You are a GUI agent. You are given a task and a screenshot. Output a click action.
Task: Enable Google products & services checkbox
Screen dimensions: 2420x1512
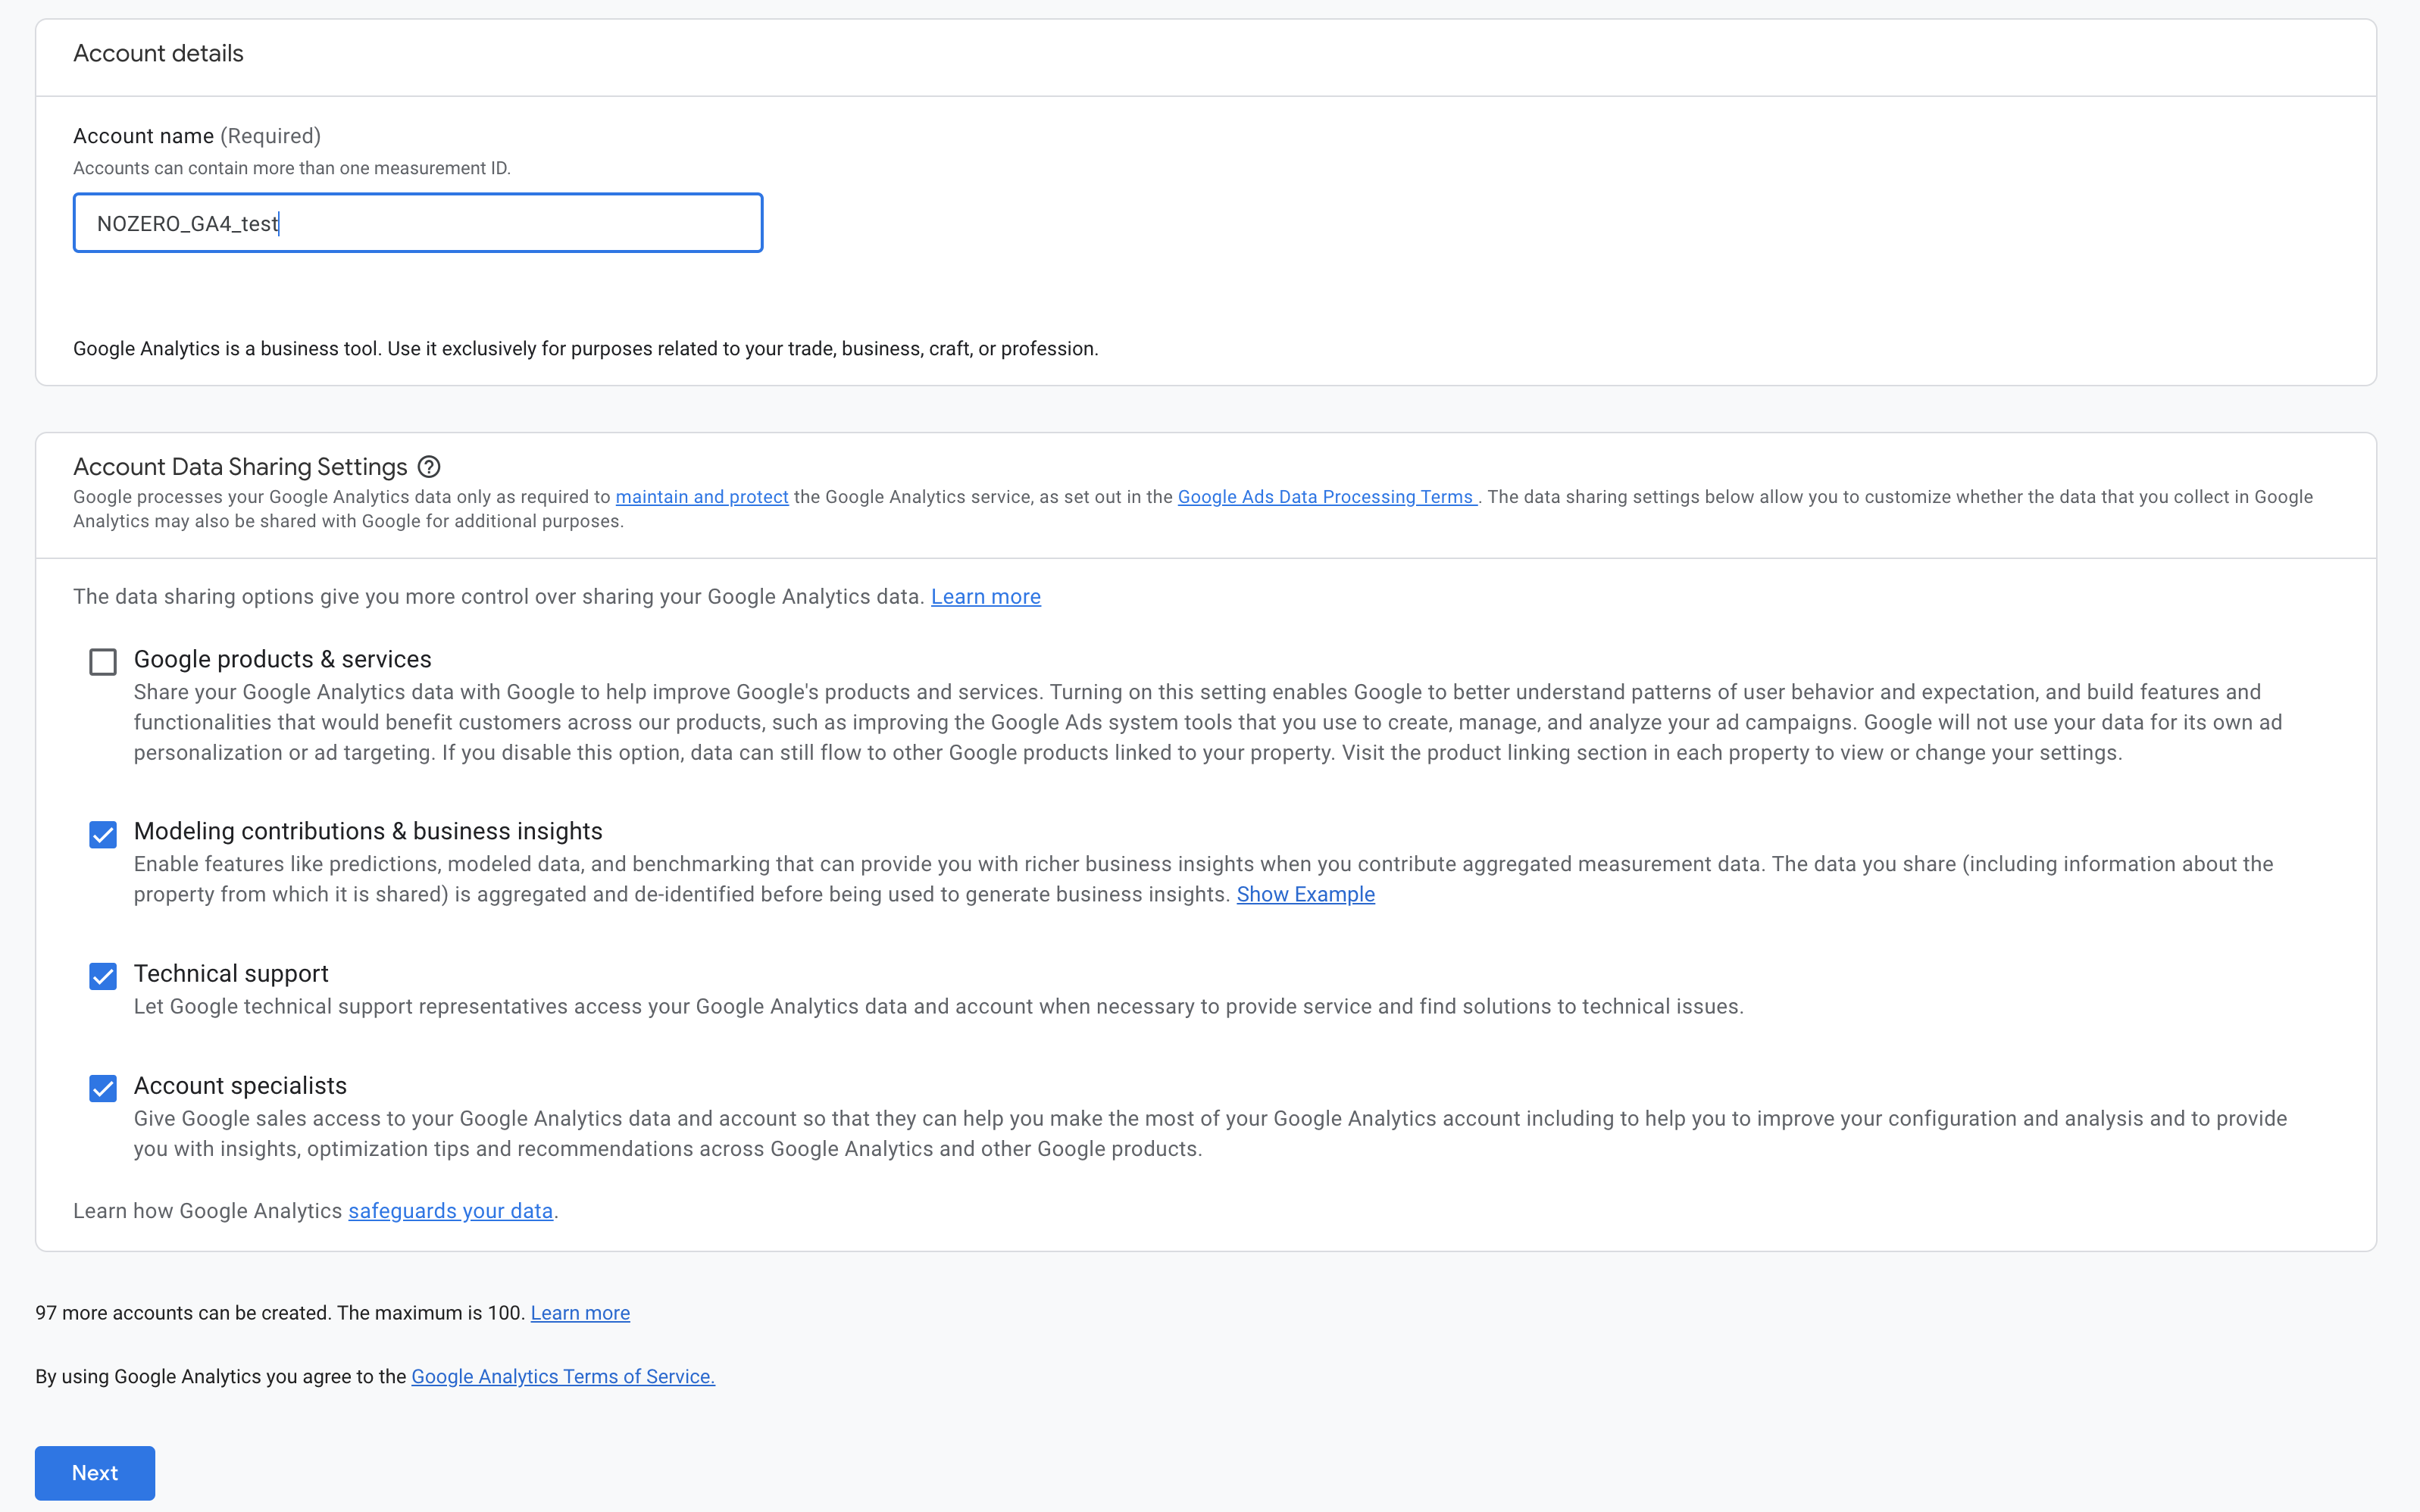click(x=103, y=662)
